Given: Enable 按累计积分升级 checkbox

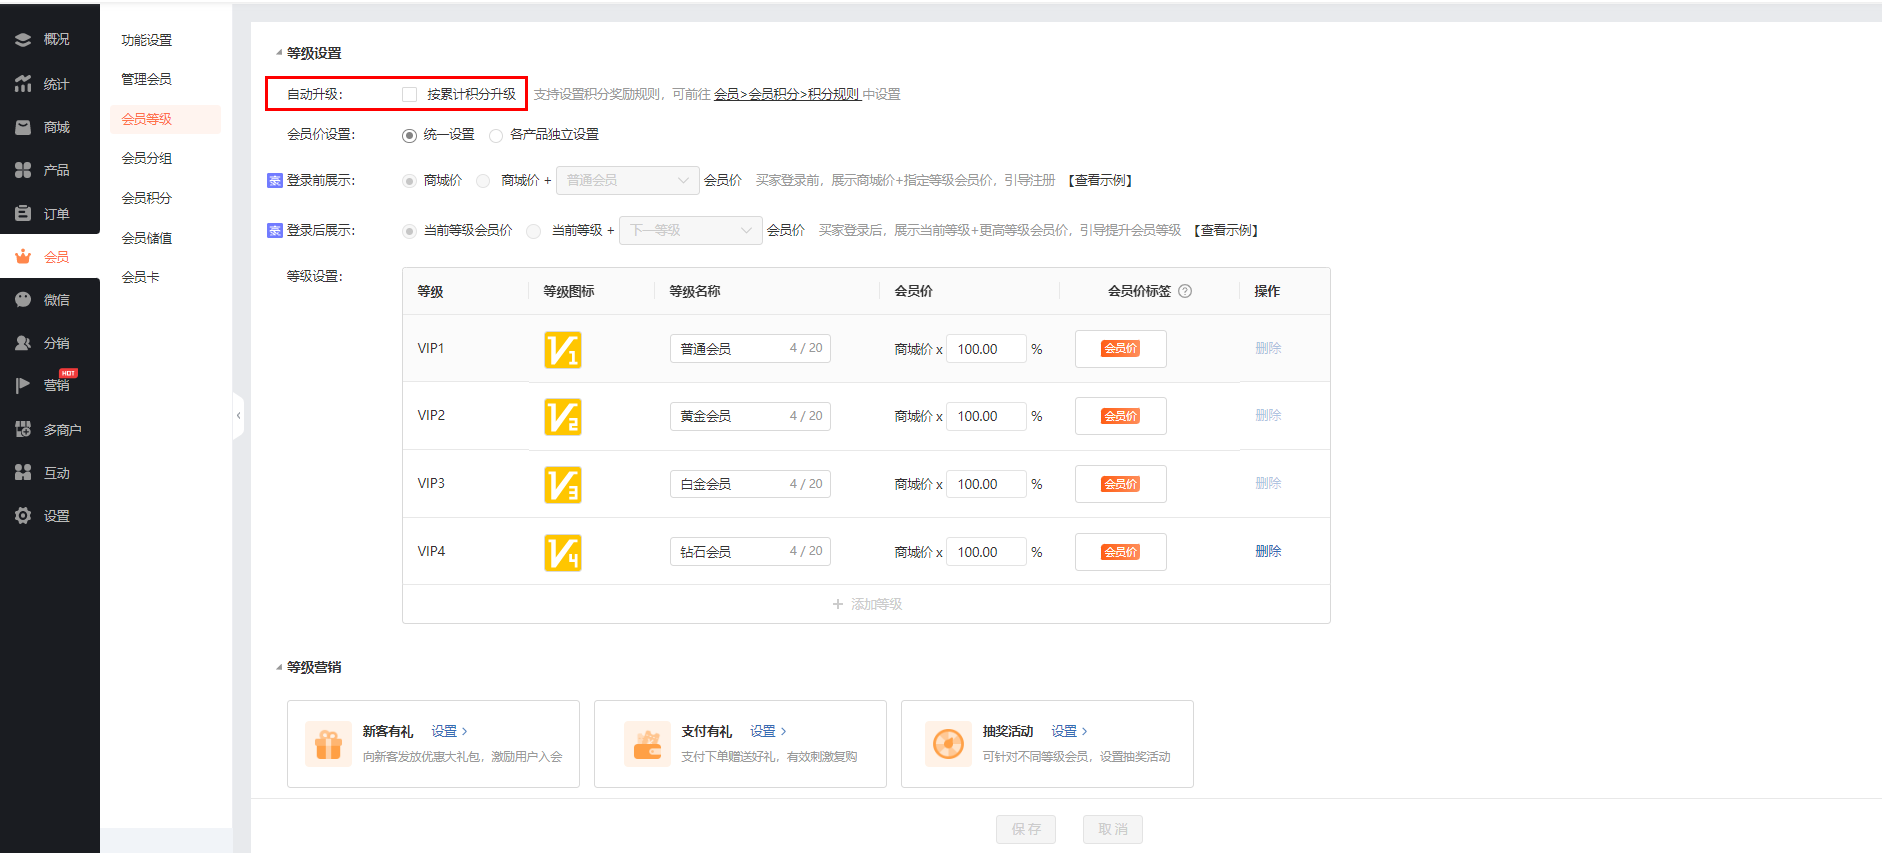Looking at the screenshot, I should point(409,94).
